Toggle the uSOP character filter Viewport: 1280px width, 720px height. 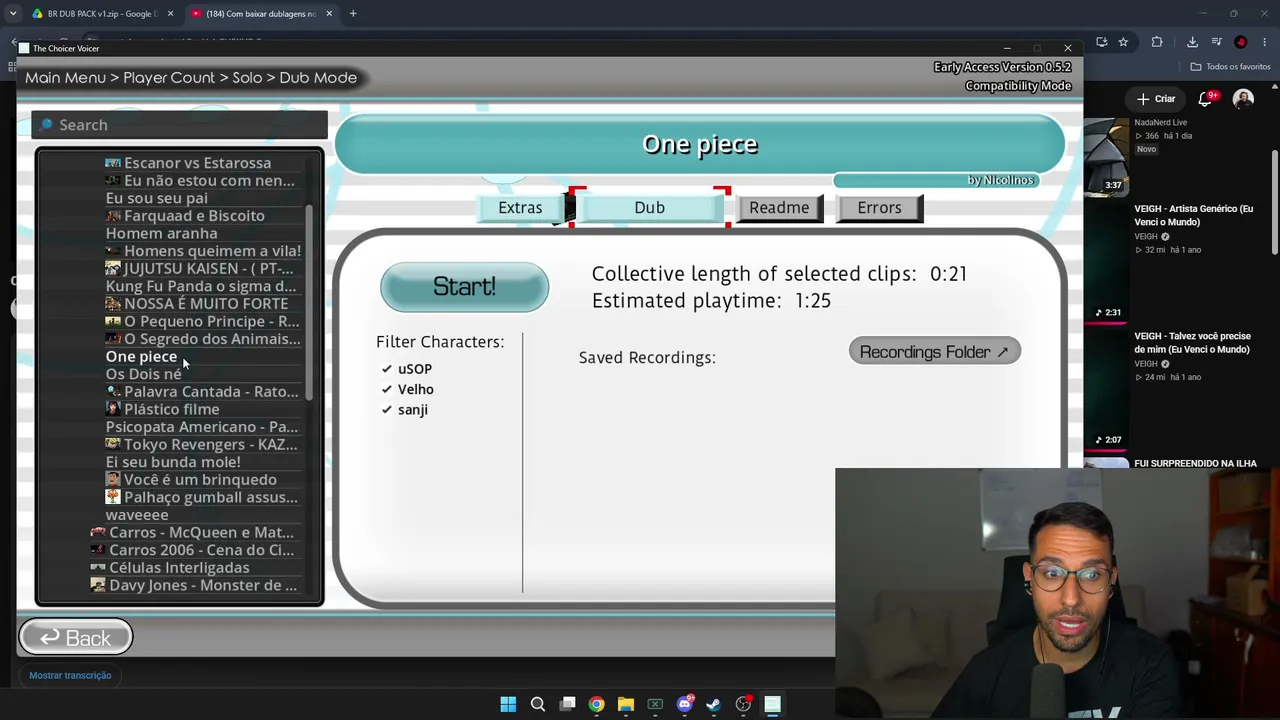[406, 369]
